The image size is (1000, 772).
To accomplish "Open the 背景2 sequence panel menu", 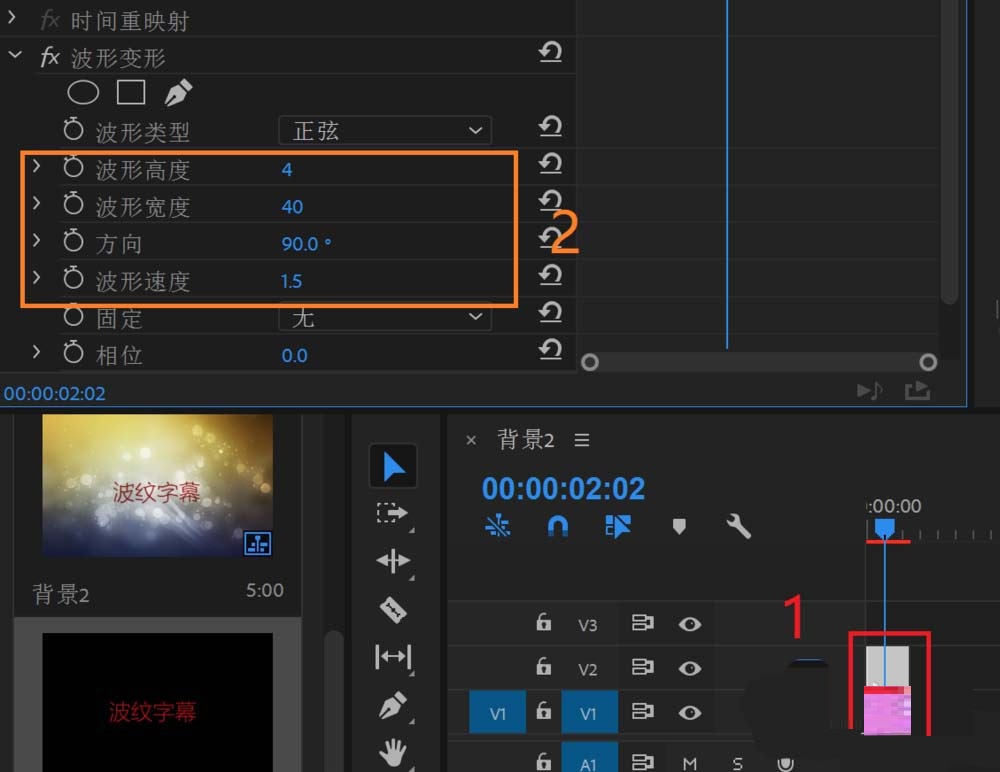I will 582,440.
